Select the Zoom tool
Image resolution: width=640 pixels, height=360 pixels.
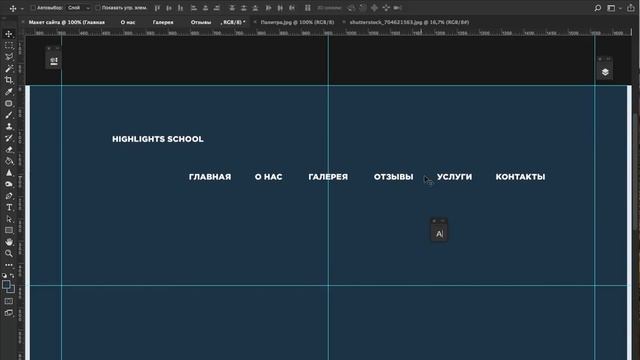9,253
